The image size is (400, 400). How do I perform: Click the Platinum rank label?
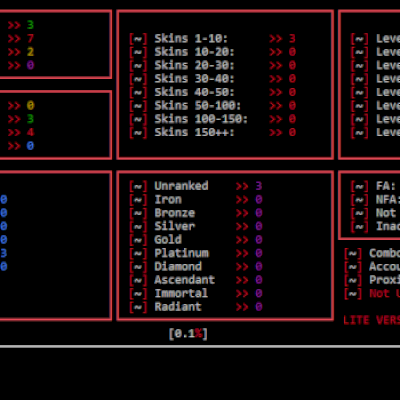pos(182,253)
